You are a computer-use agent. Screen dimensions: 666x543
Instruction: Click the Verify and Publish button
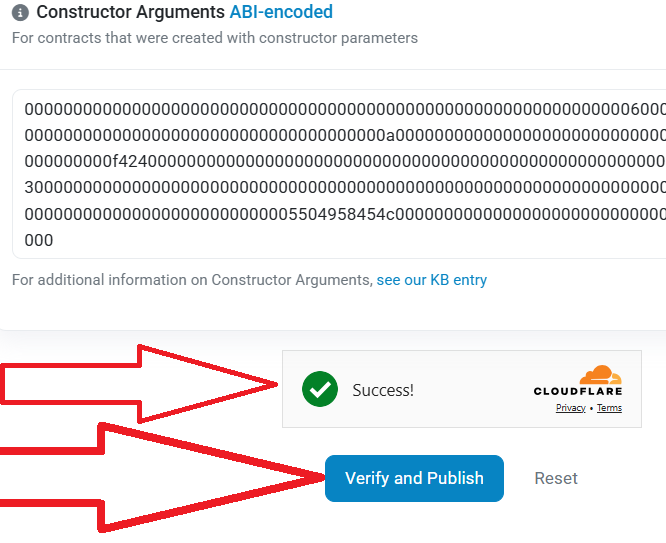[414, 478]
